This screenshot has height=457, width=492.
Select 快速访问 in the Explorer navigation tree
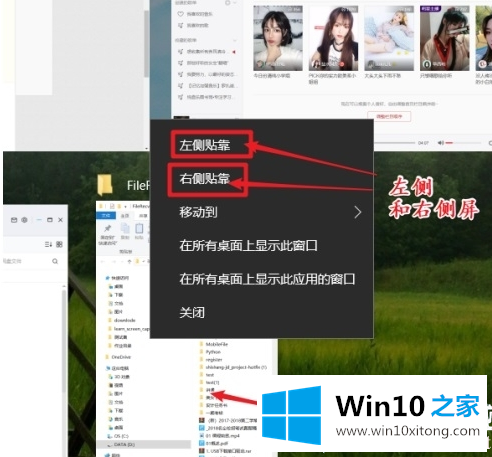point(117,278)
